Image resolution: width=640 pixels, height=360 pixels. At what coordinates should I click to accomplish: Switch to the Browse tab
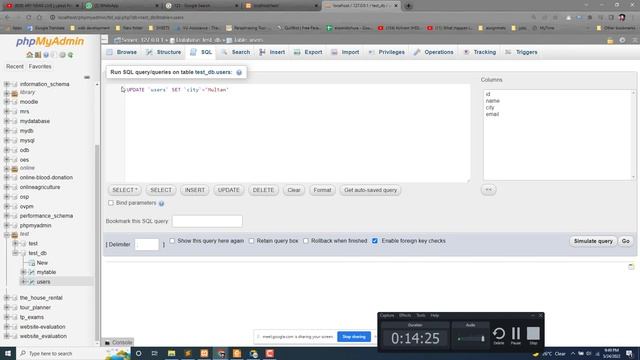122,52
